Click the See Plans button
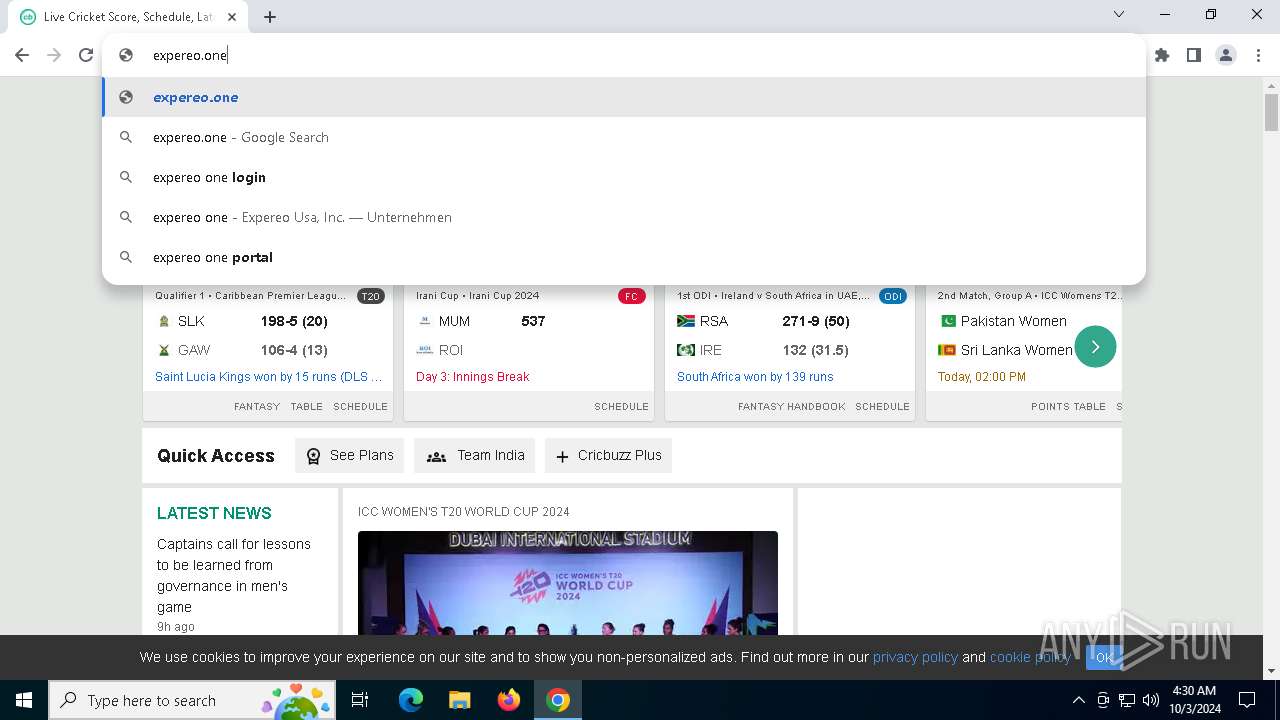Image resolution: width=1280 pixels, height=720 pixels. click(x=349, y=455)
